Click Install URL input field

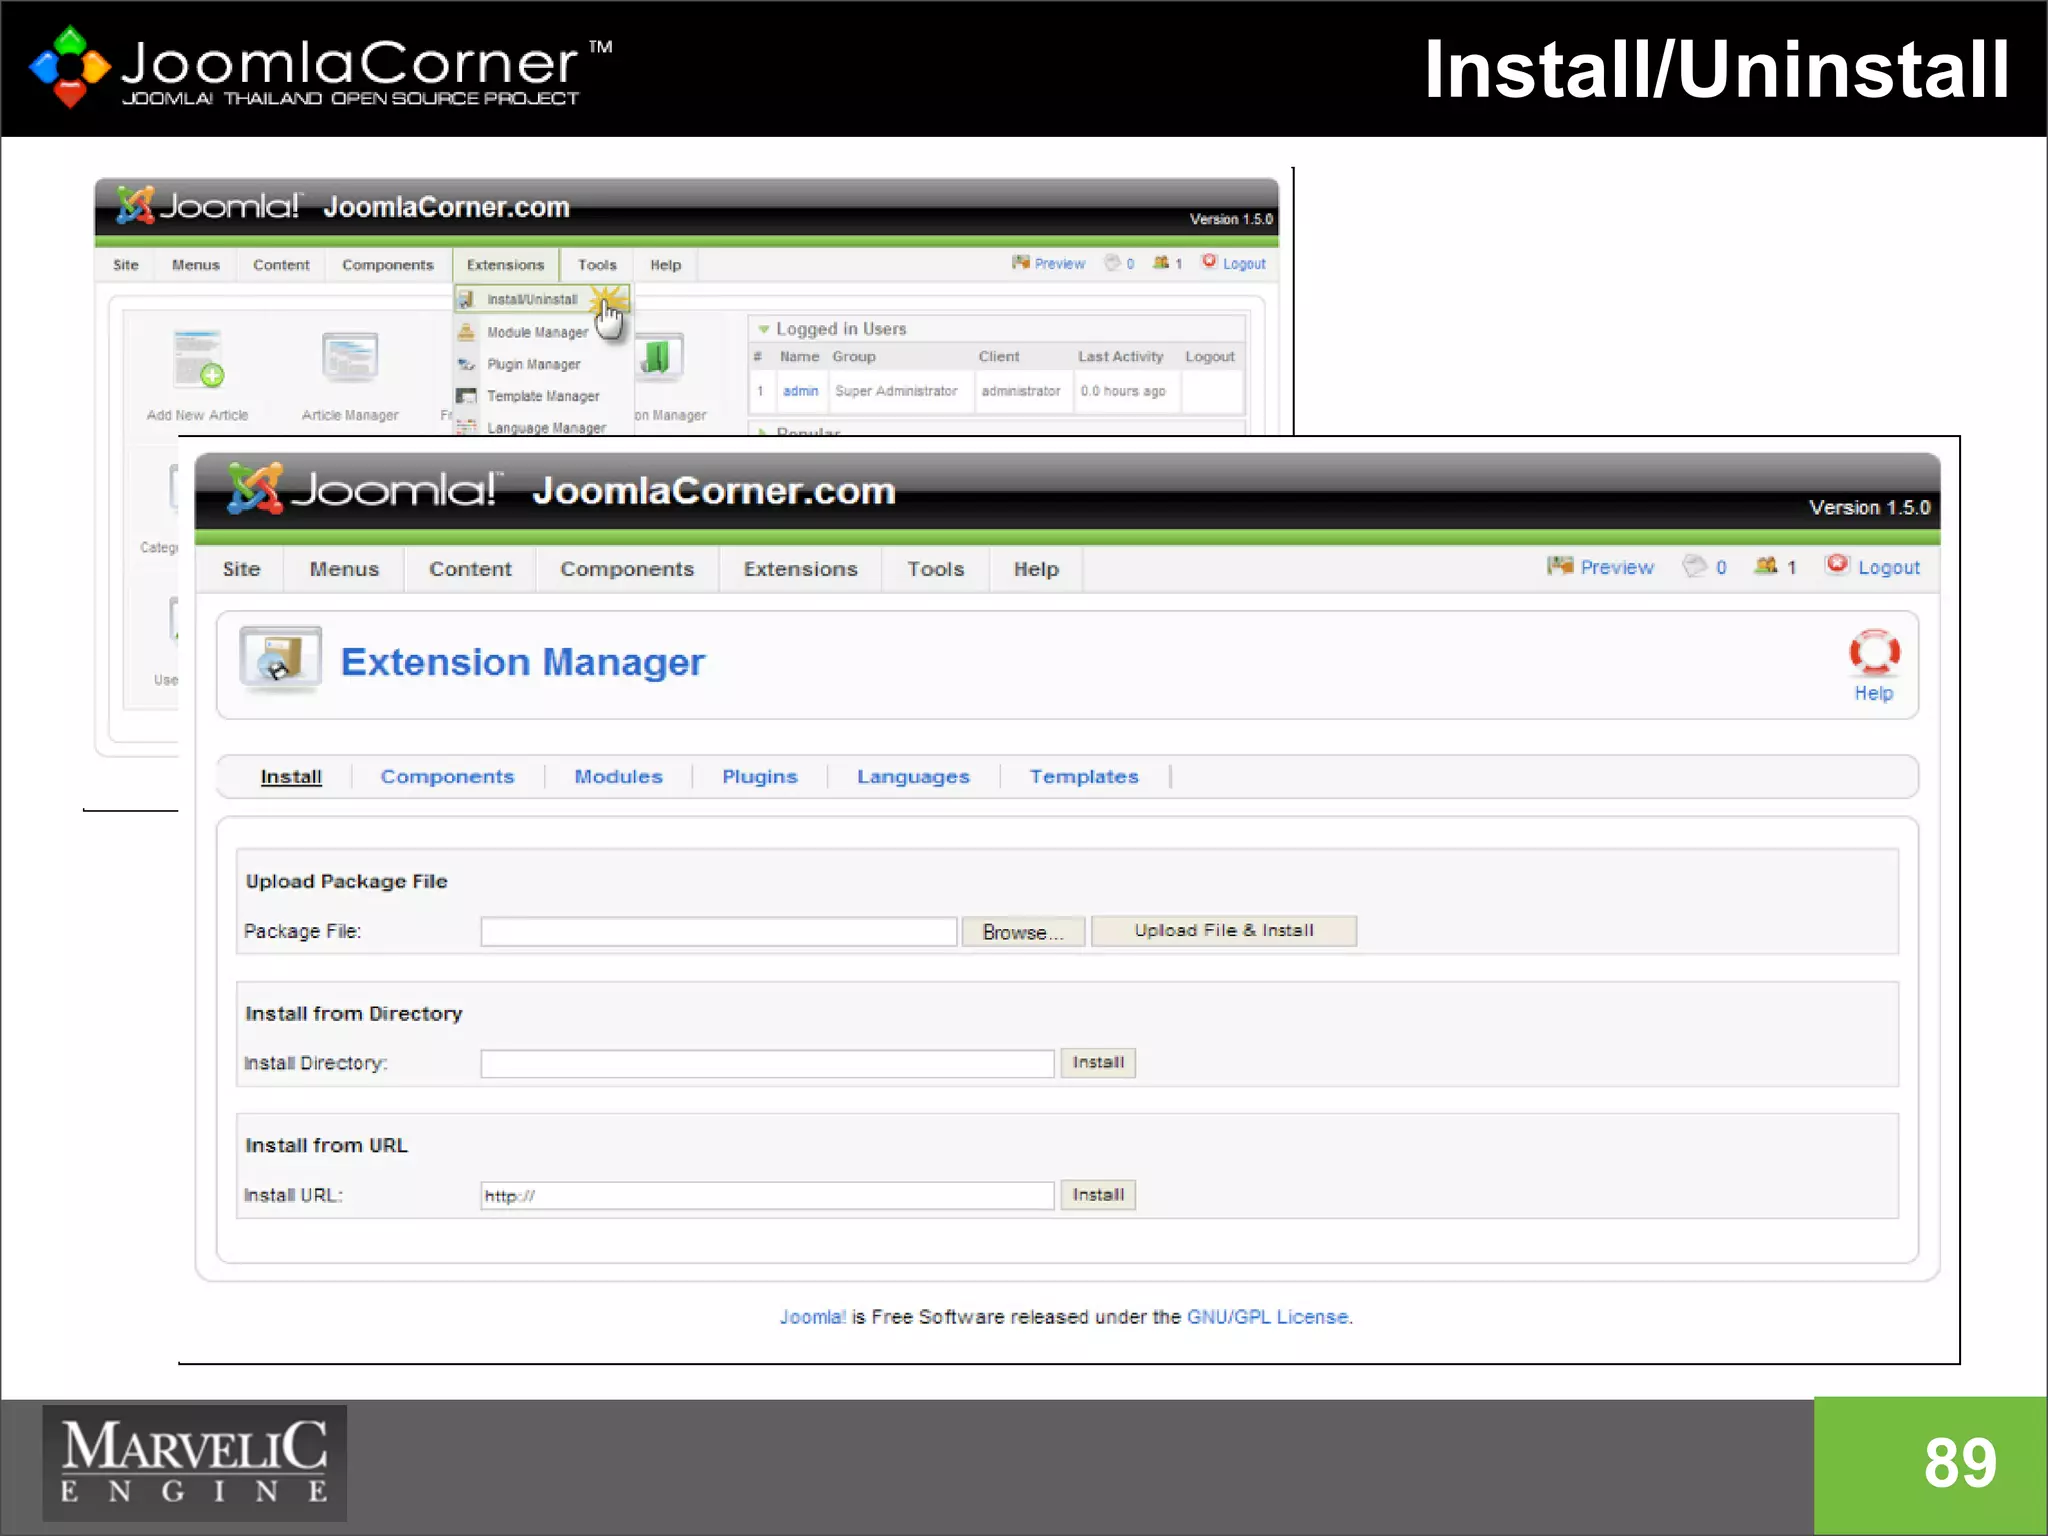pos(767,1195)
